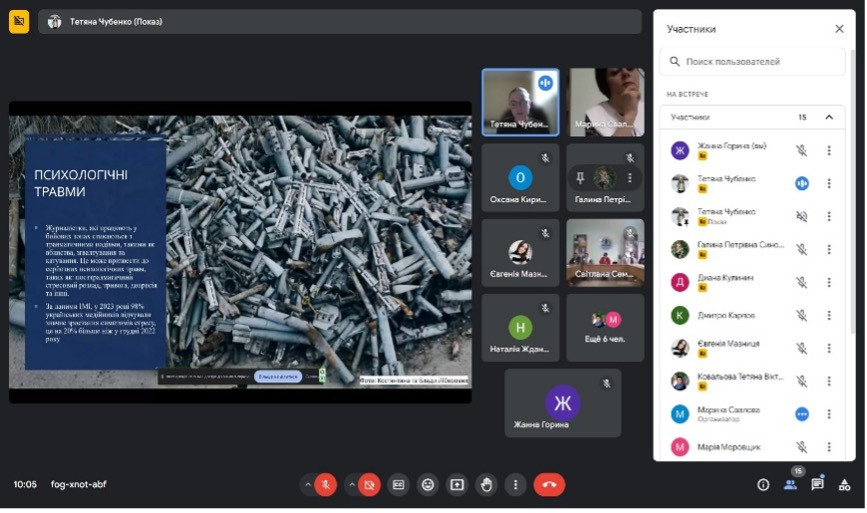Click the meeting code fog-xnot-abf
Image resolution: width=867 pixels, height=513 pixels.
tap(79, 484)
